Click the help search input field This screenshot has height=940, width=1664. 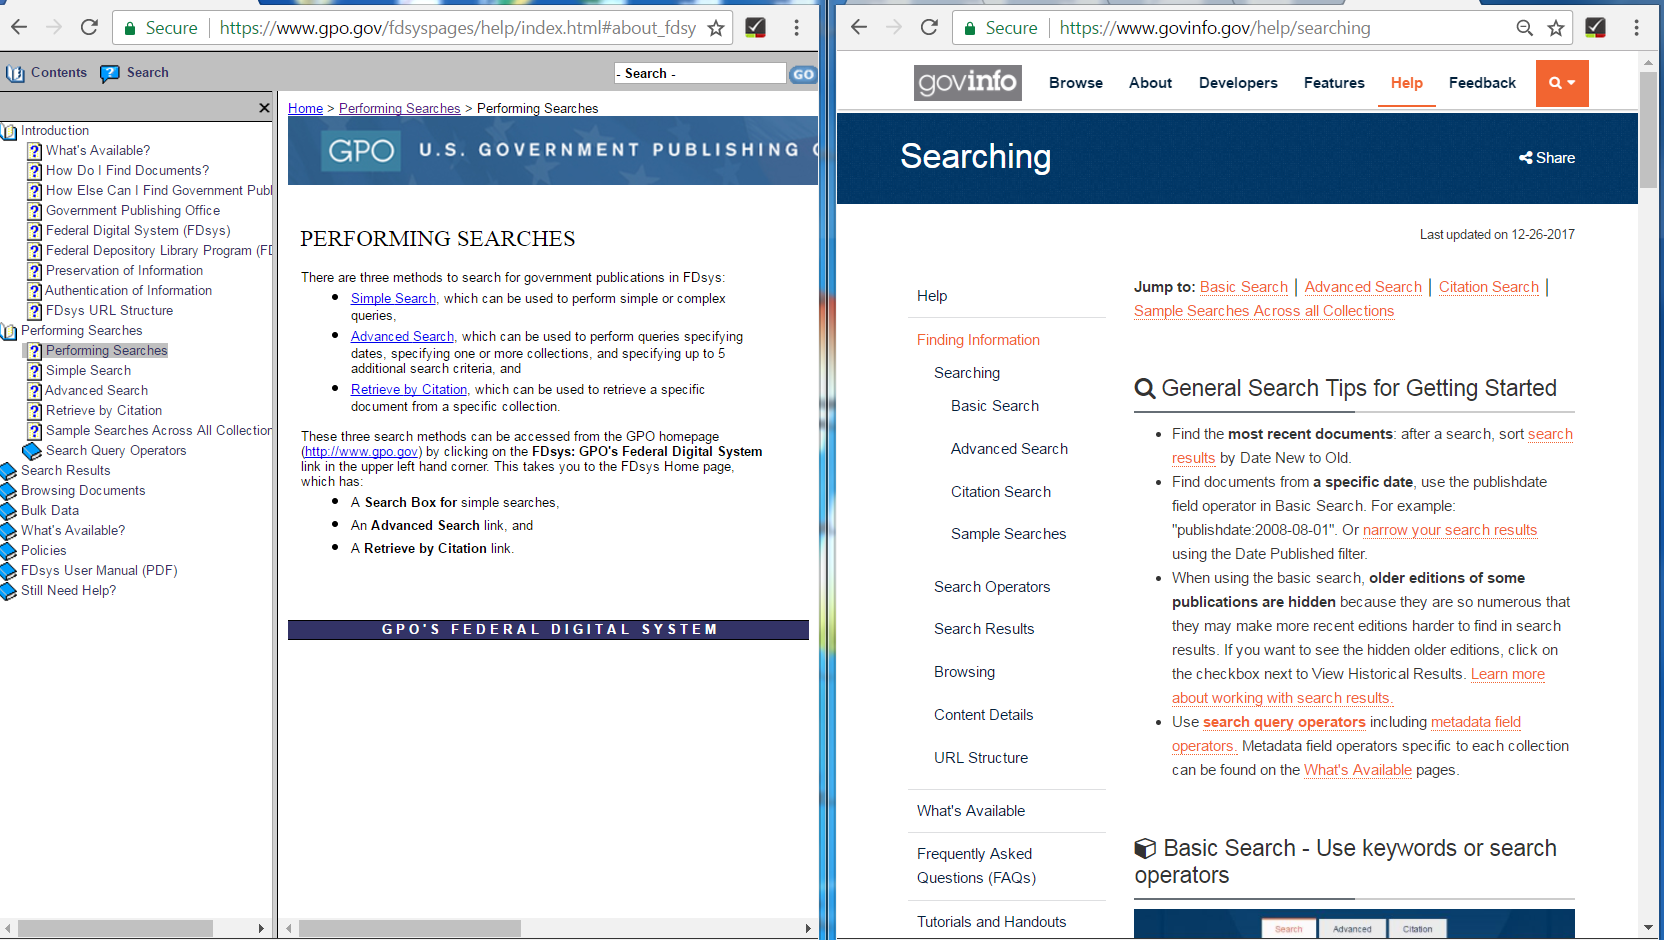pyautogui.click(x=700, y=73)
